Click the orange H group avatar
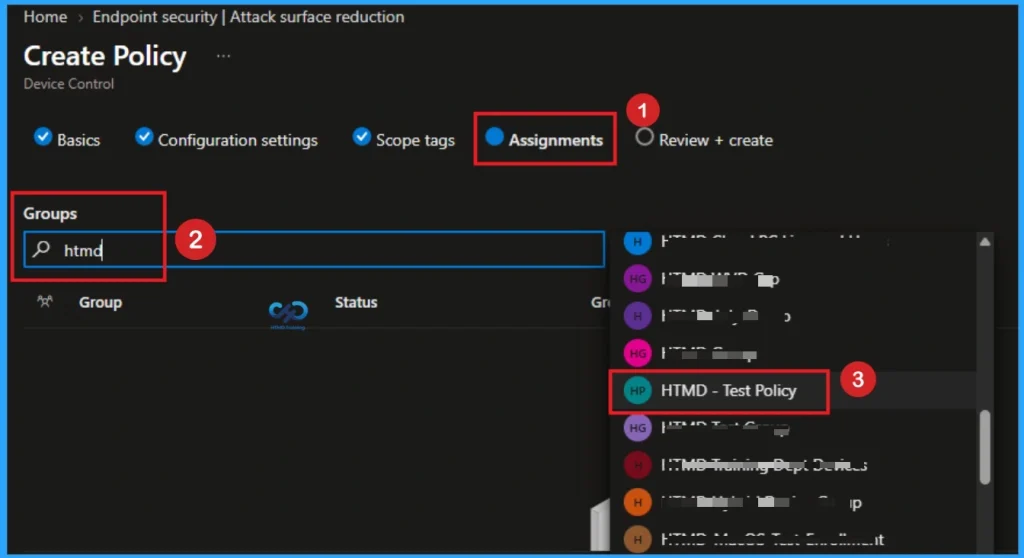Screen dimensions: 1024x558 [637, 502]
